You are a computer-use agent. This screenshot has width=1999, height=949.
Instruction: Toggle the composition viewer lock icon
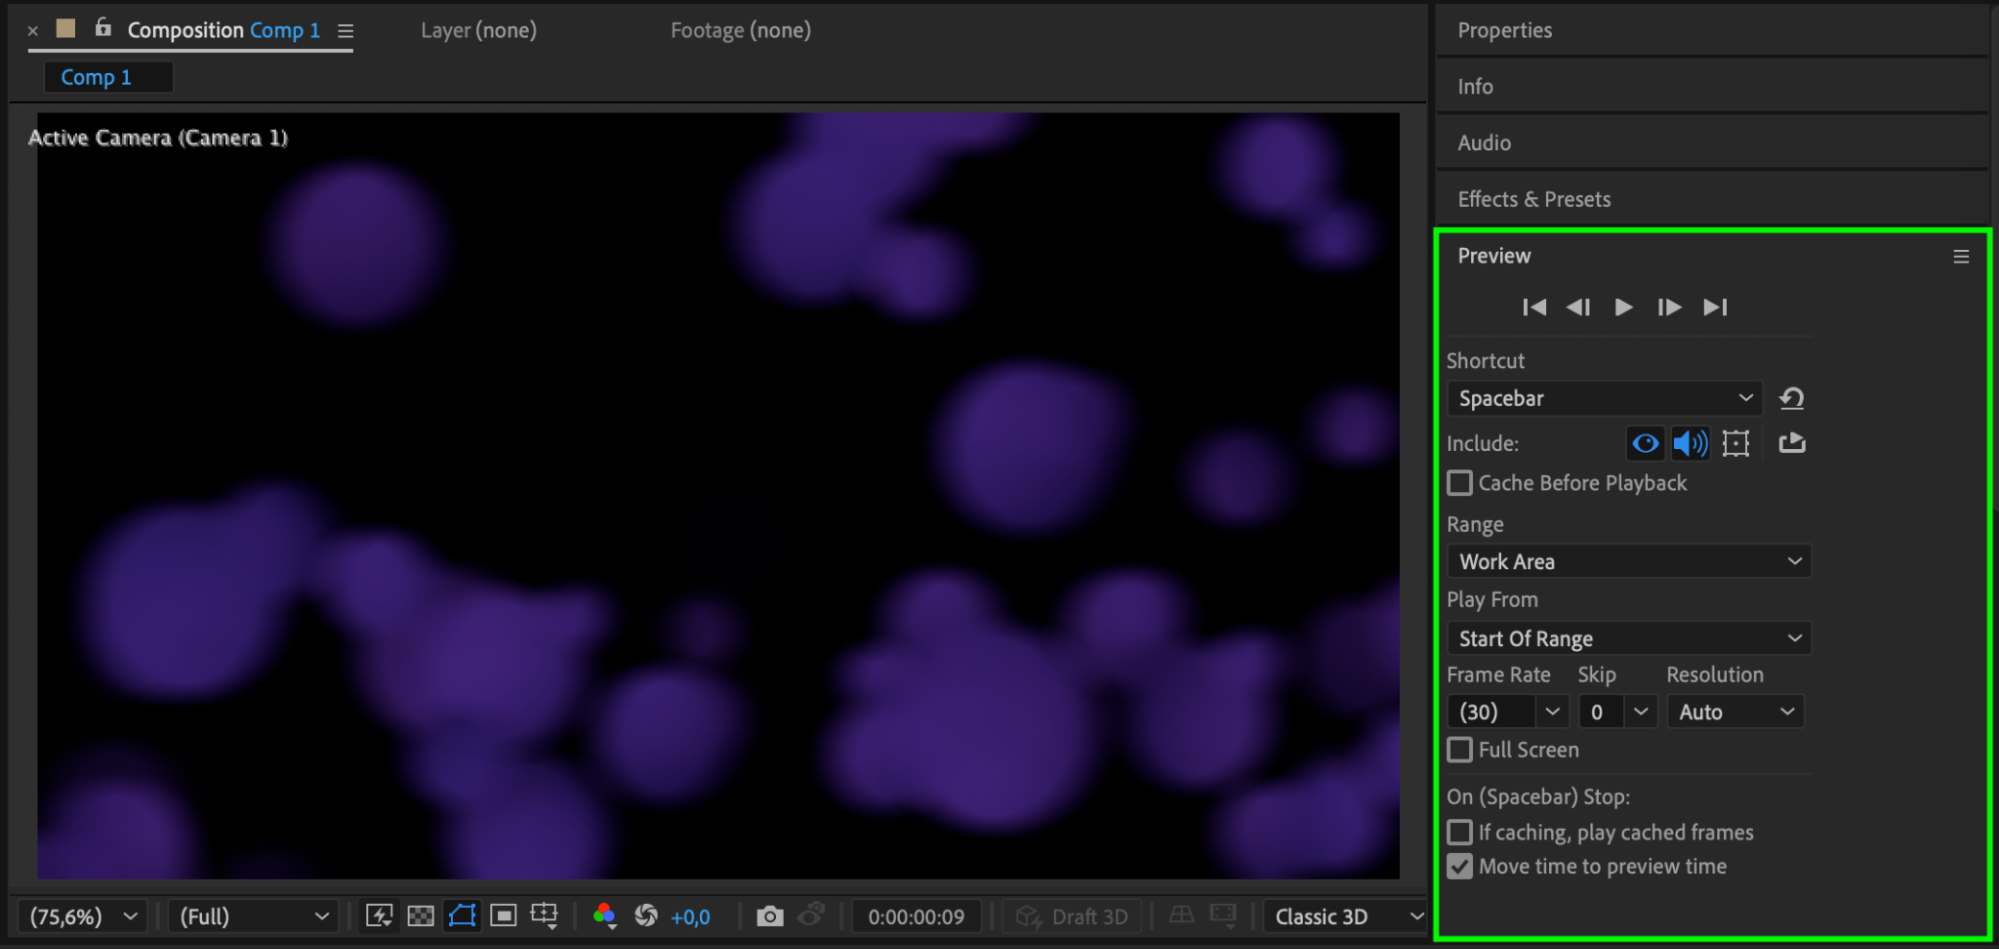point(103,28)
